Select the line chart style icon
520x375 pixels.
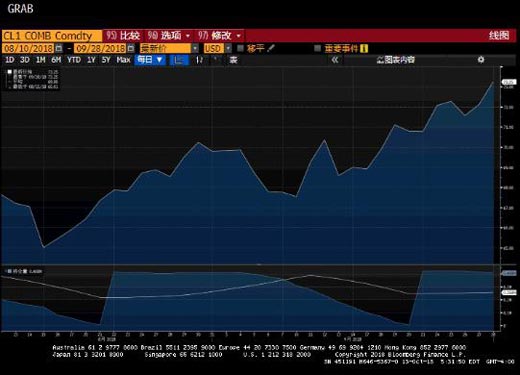pyautogui.click(x=179, y=60)
